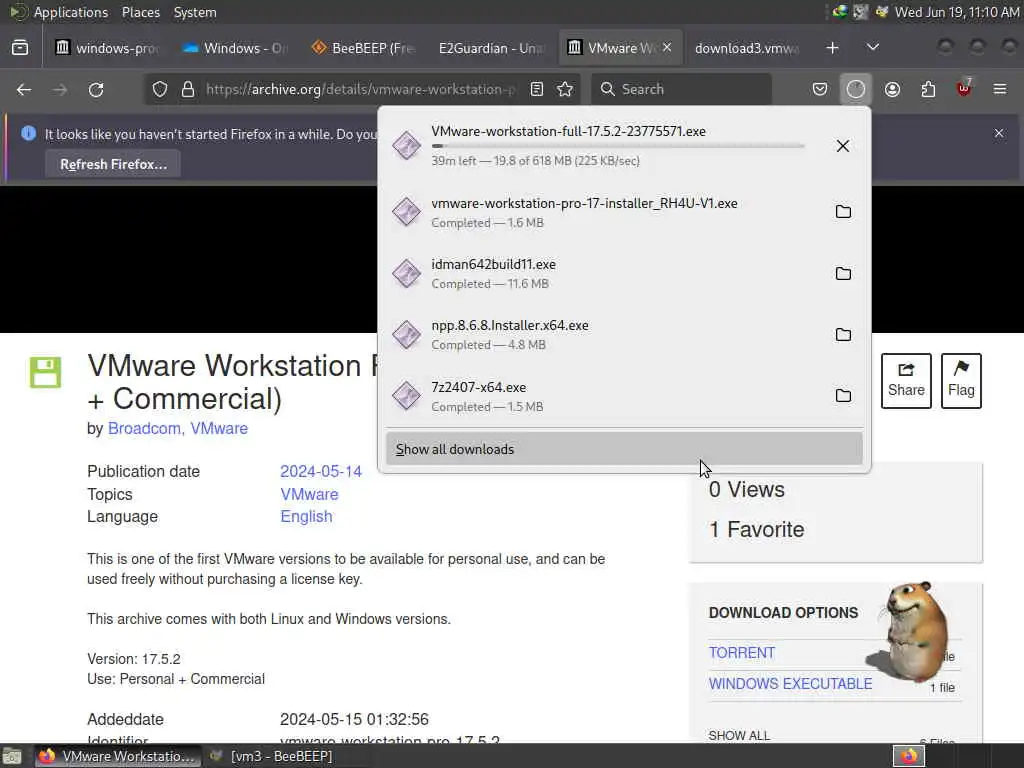
Task: Switch to the download3.vmware tab
Action: click(747, 48)
